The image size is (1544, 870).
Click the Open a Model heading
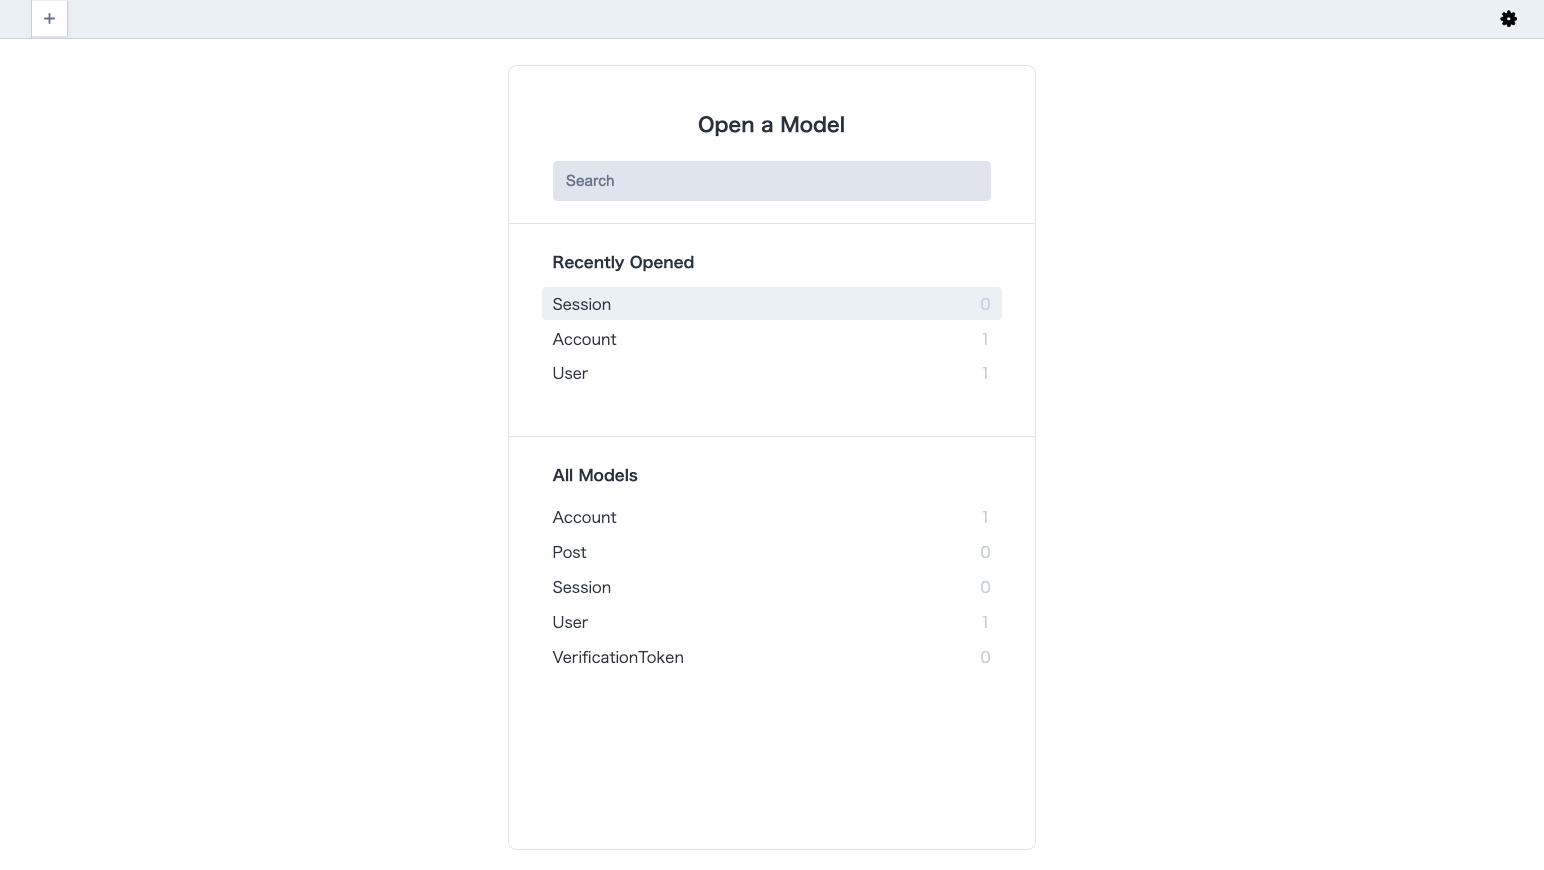pyautogui.click(x=771, y=125)
